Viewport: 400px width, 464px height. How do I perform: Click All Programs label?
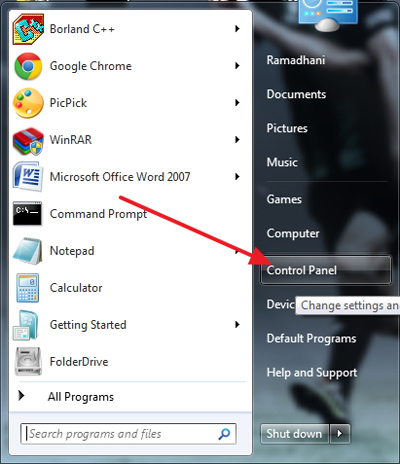pyautogui.click(x=81, y=397)
